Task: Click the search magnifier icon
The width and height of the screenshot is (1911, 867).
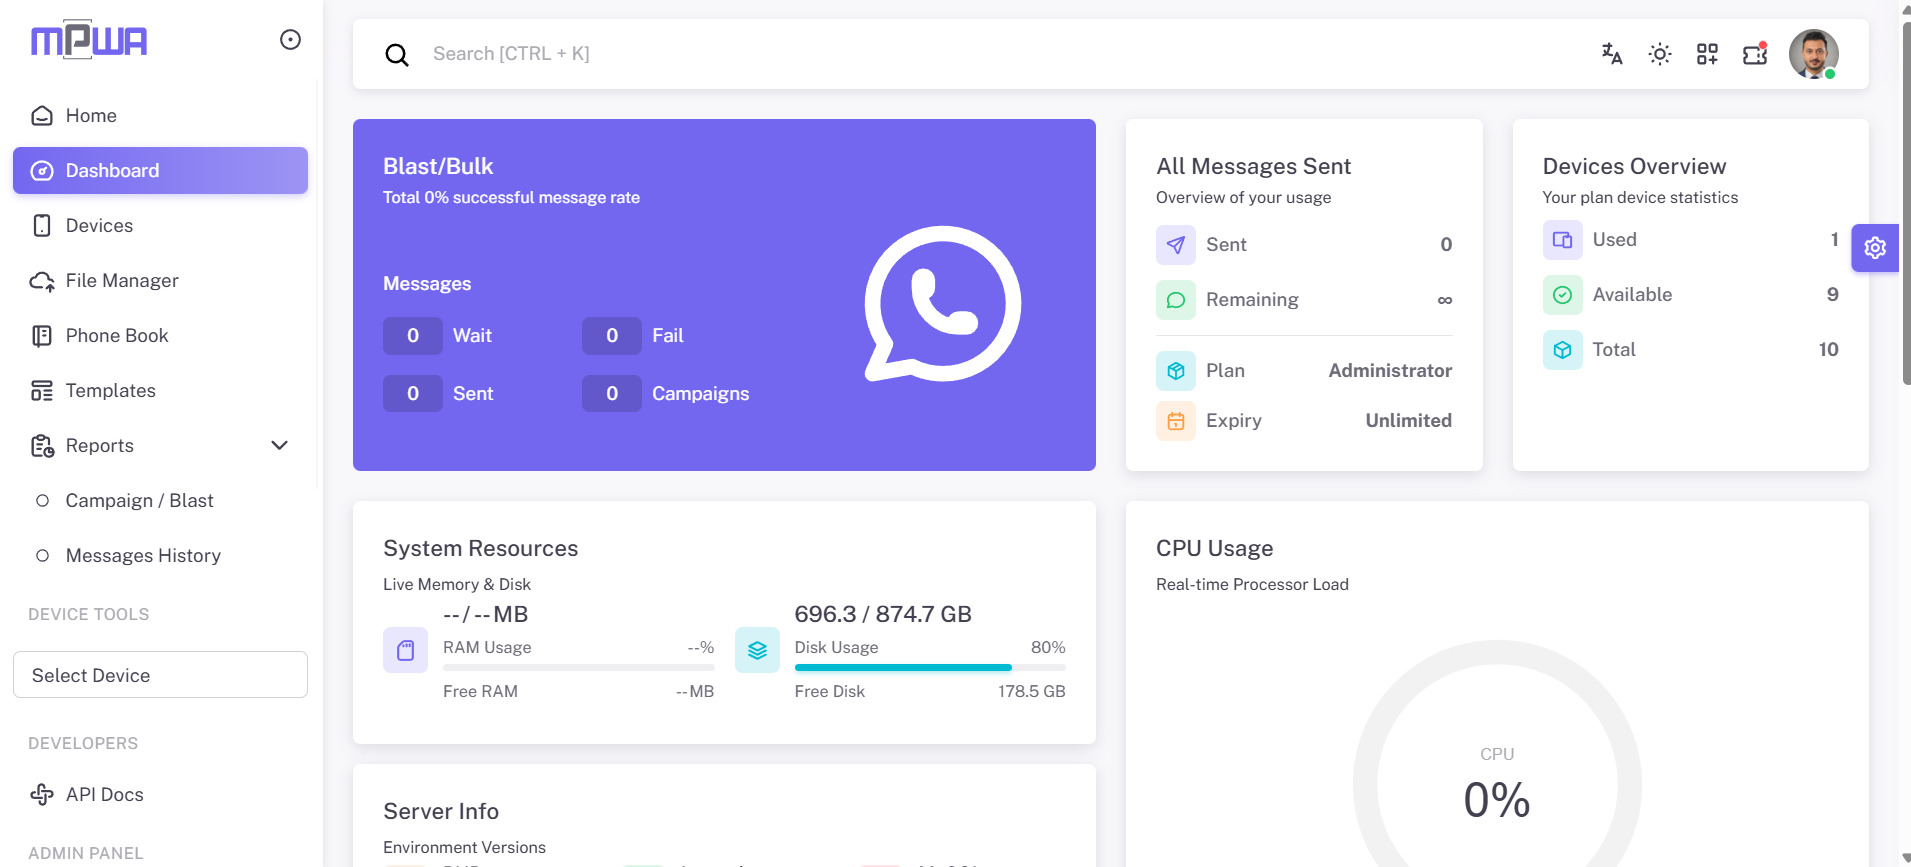Action: [x=397, y=55]
